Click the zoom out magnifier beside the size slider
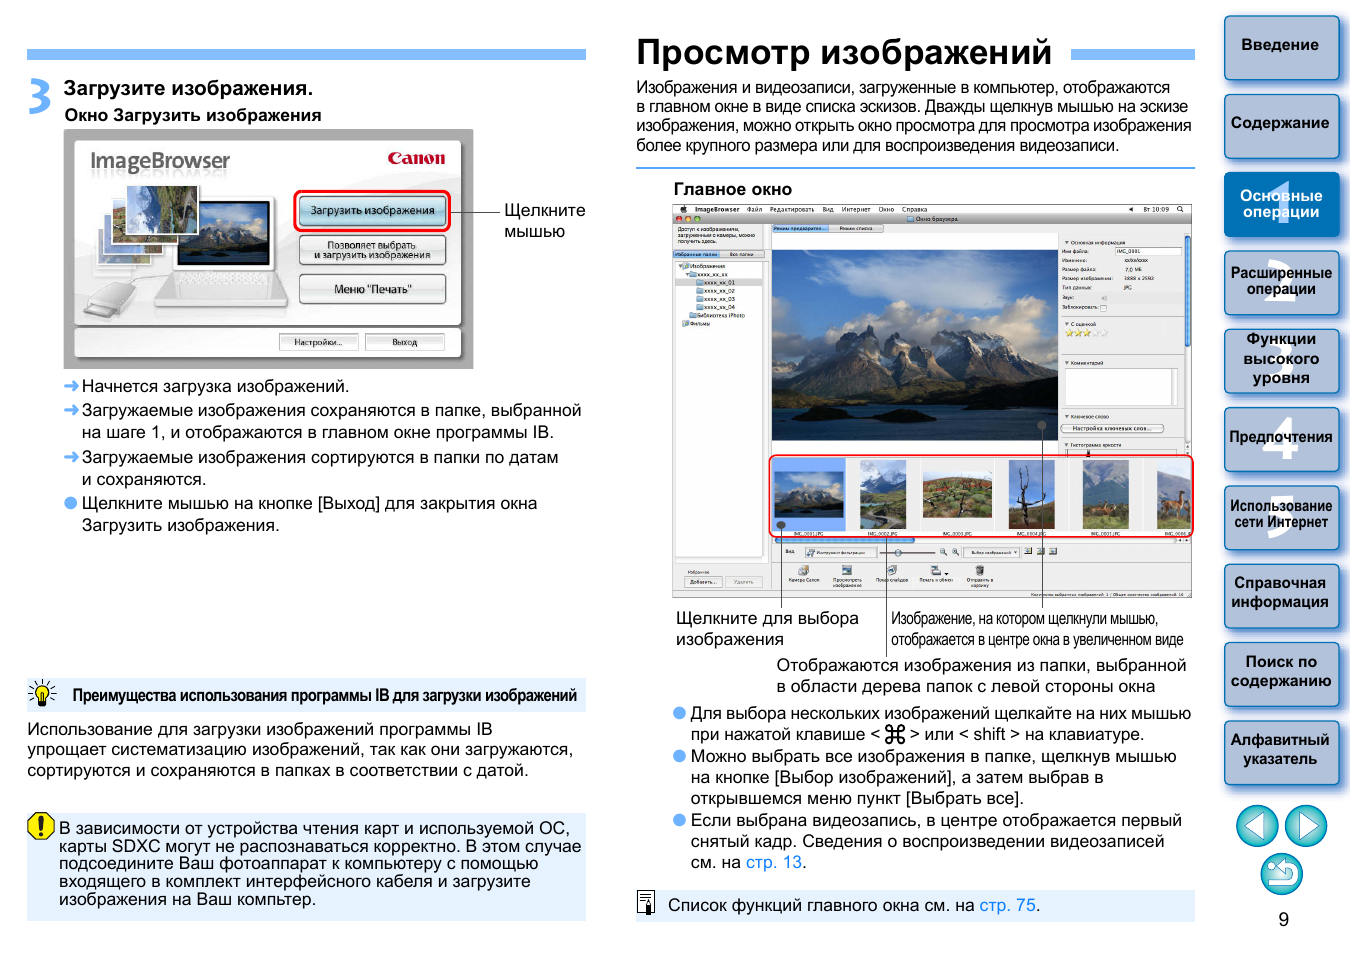This screenshot has width=1351, height=954. [x=943, y=552]
